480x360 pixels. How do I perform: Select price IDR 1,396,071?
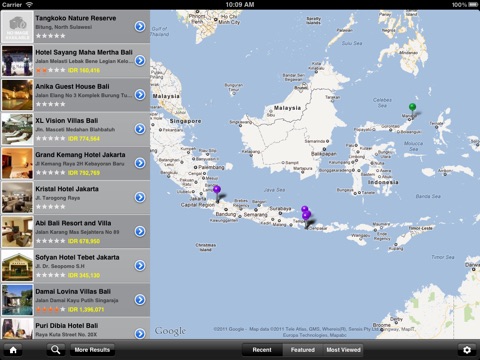(86, 310)
